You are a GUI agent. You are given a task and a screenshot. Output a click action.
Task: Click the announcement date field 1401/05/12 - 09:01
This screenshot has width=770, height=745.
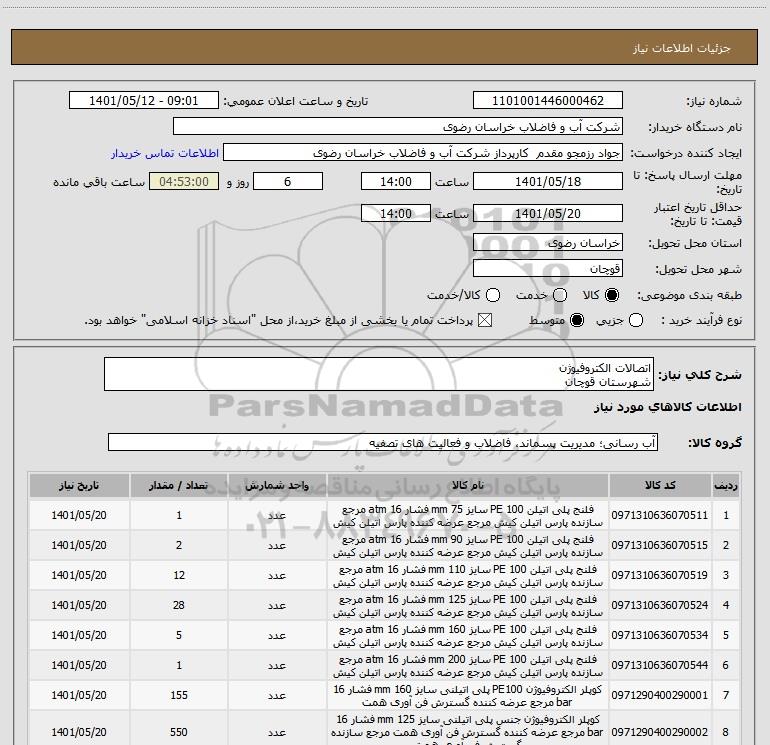(x=143, y=101)
